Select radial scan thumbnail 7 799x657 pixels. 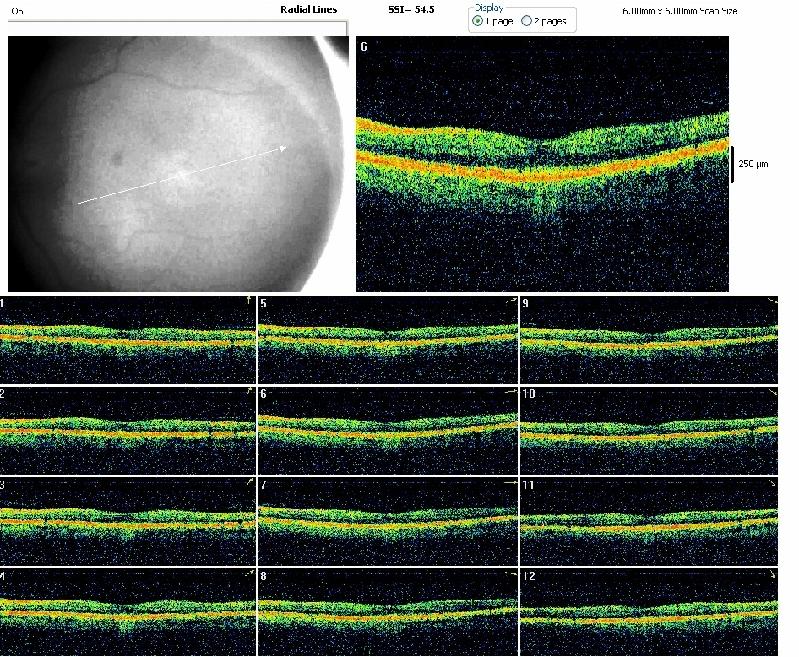(x=388, y=522)
